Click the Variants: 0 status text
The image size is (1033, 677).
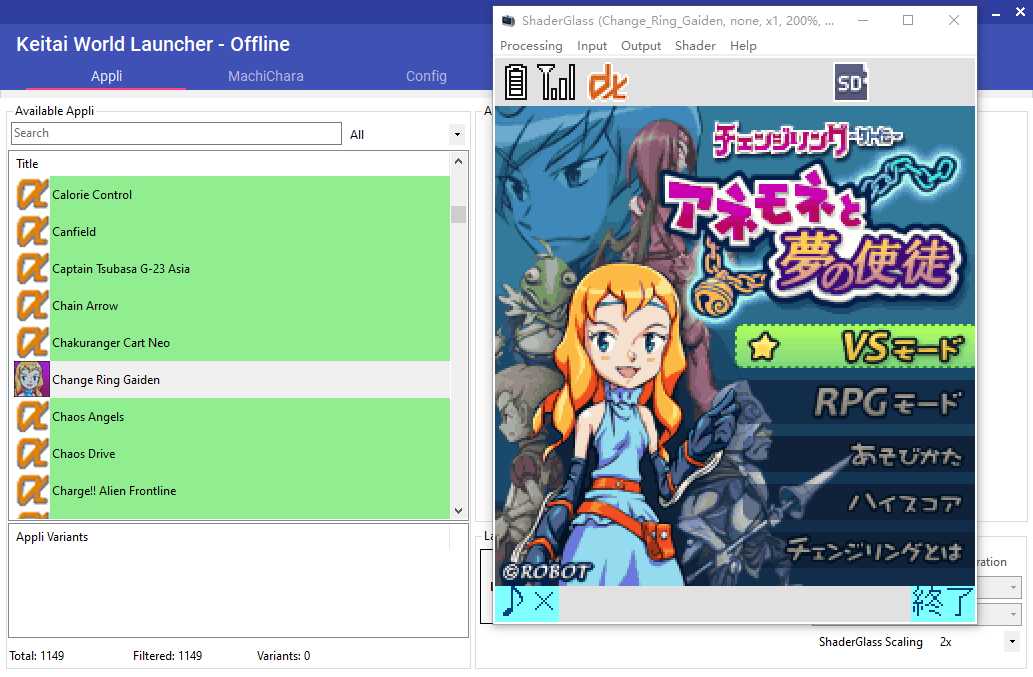(x=283, y=656)
